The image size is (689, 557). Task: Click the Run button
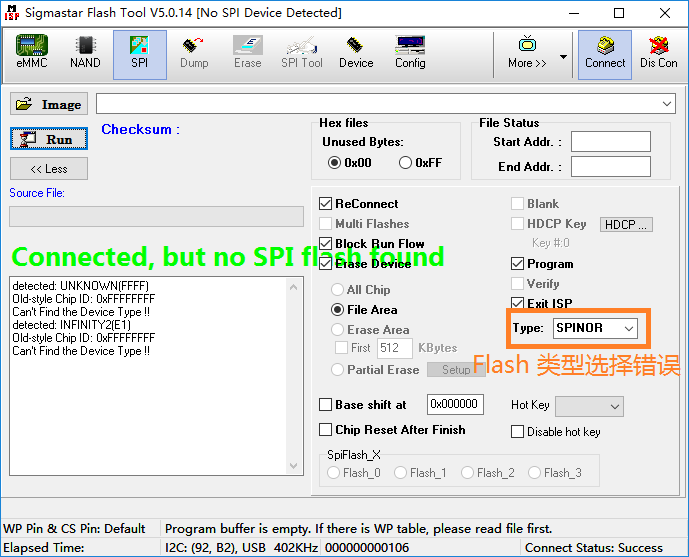point(49,139)
